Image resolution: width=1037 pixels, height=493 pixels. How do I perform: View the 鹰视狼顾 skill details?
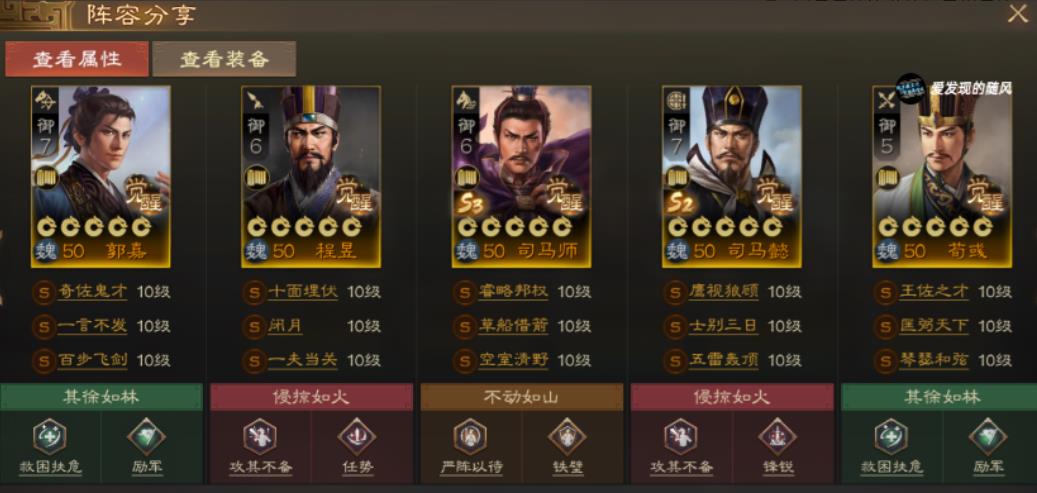(x=723, y=291)
